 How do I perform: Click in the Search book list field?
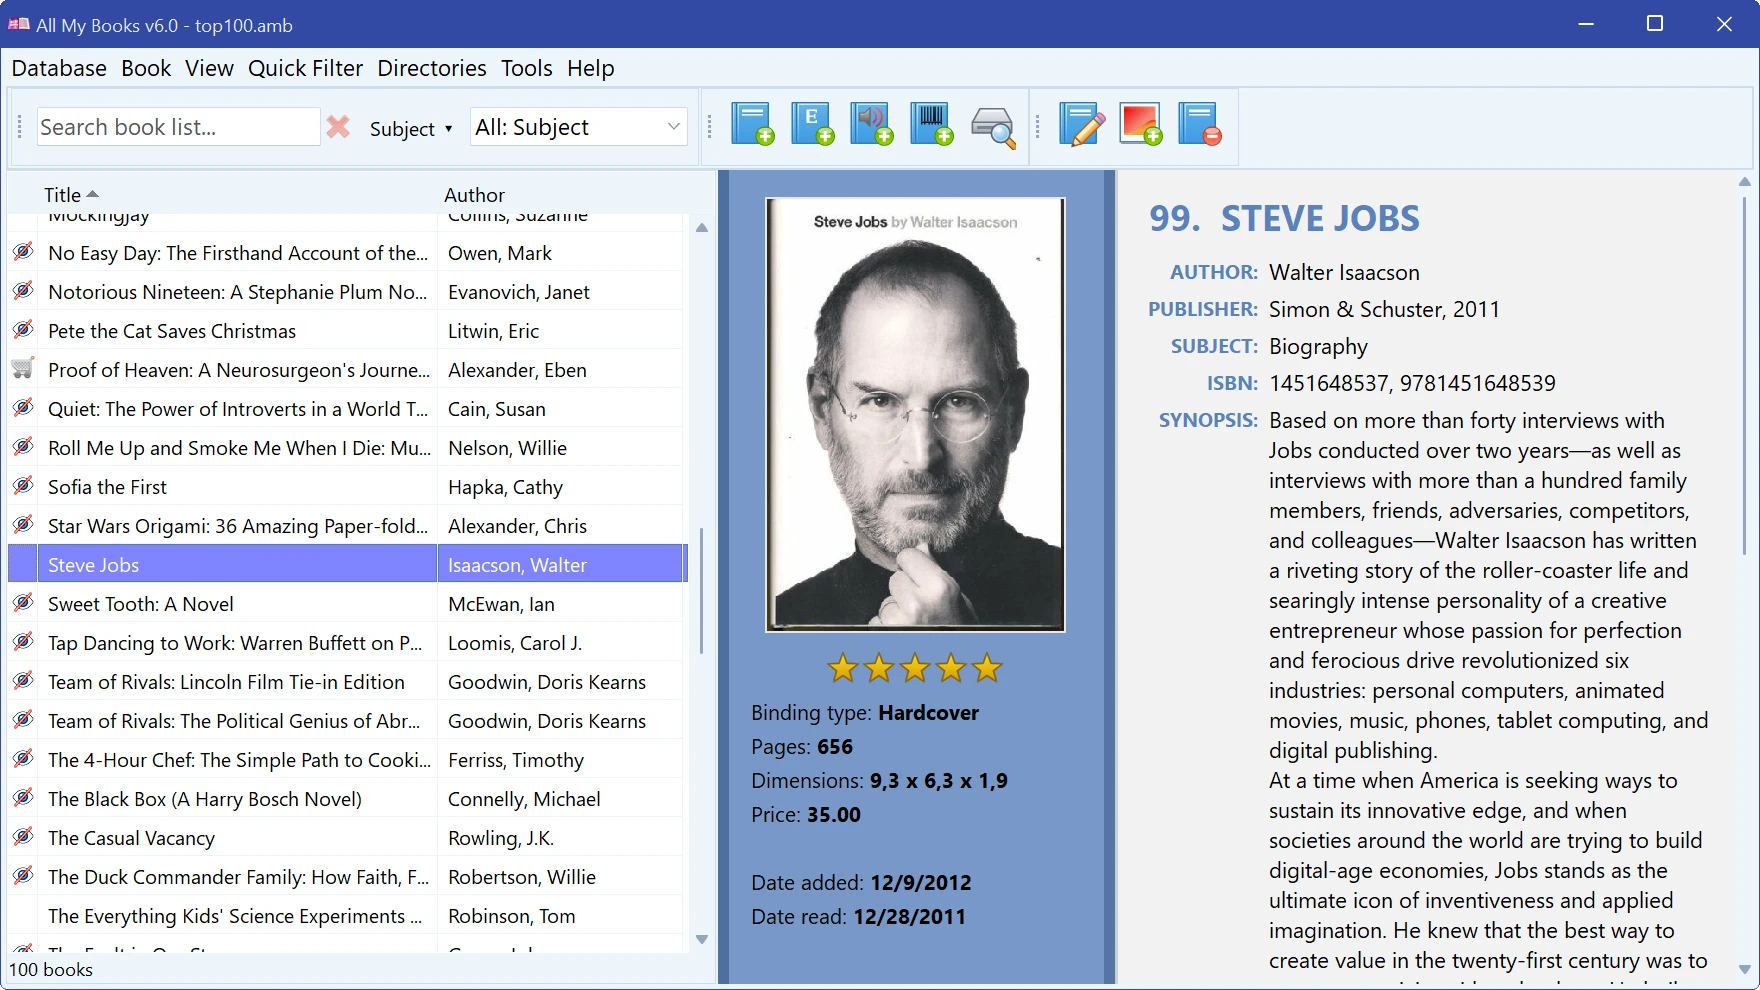(178, 127)
